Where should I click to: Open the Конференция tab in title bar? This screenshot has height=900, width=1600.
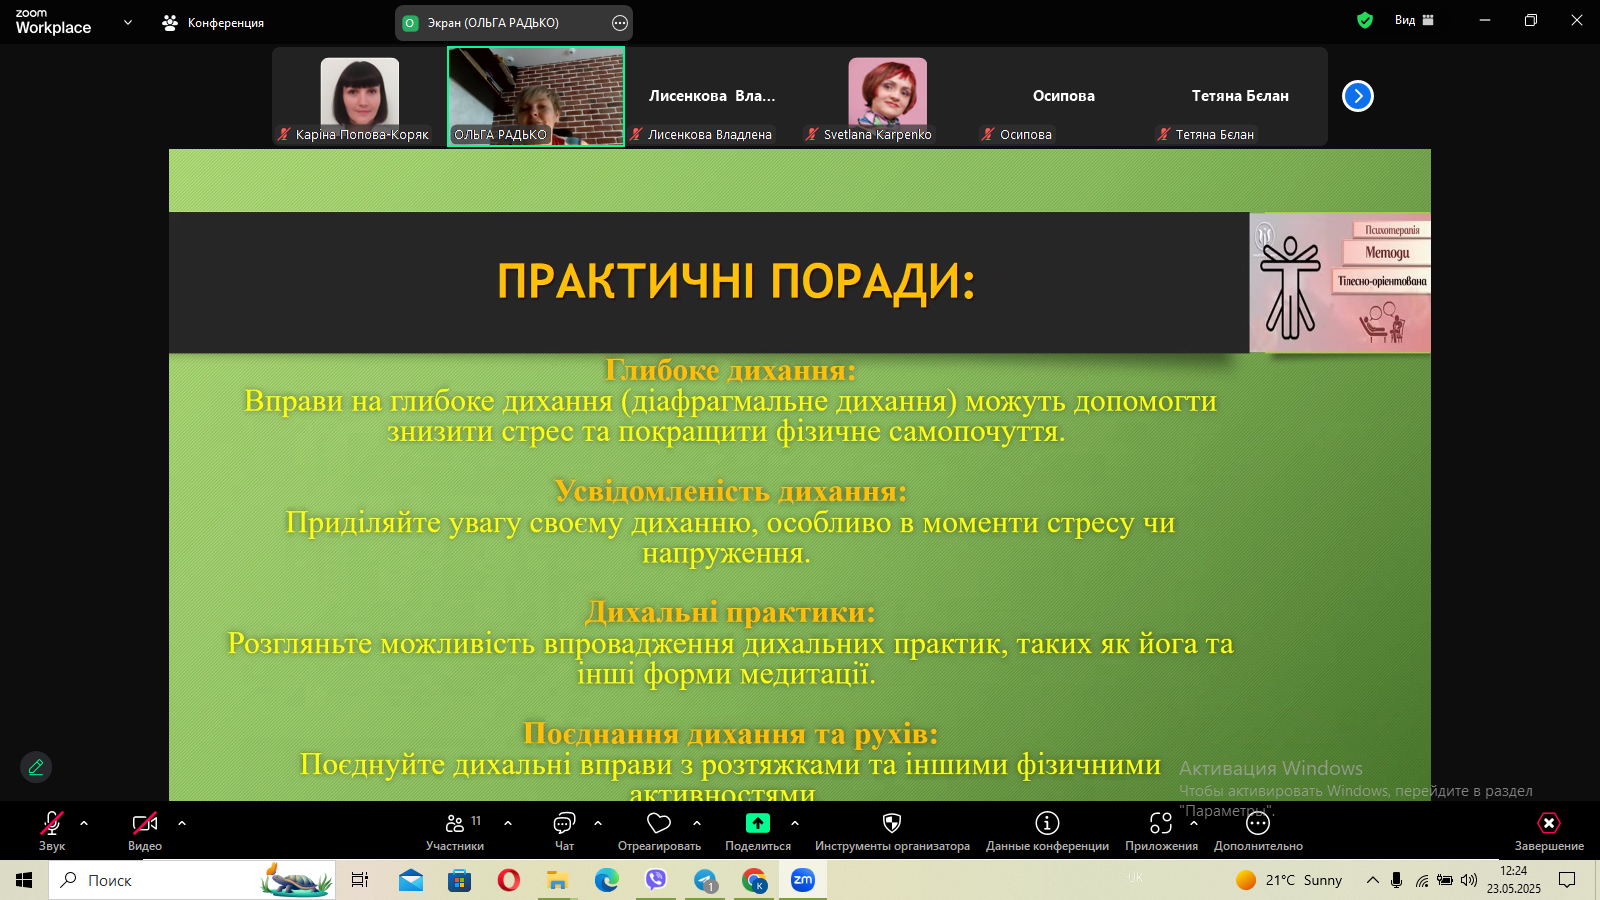[213, 22]
